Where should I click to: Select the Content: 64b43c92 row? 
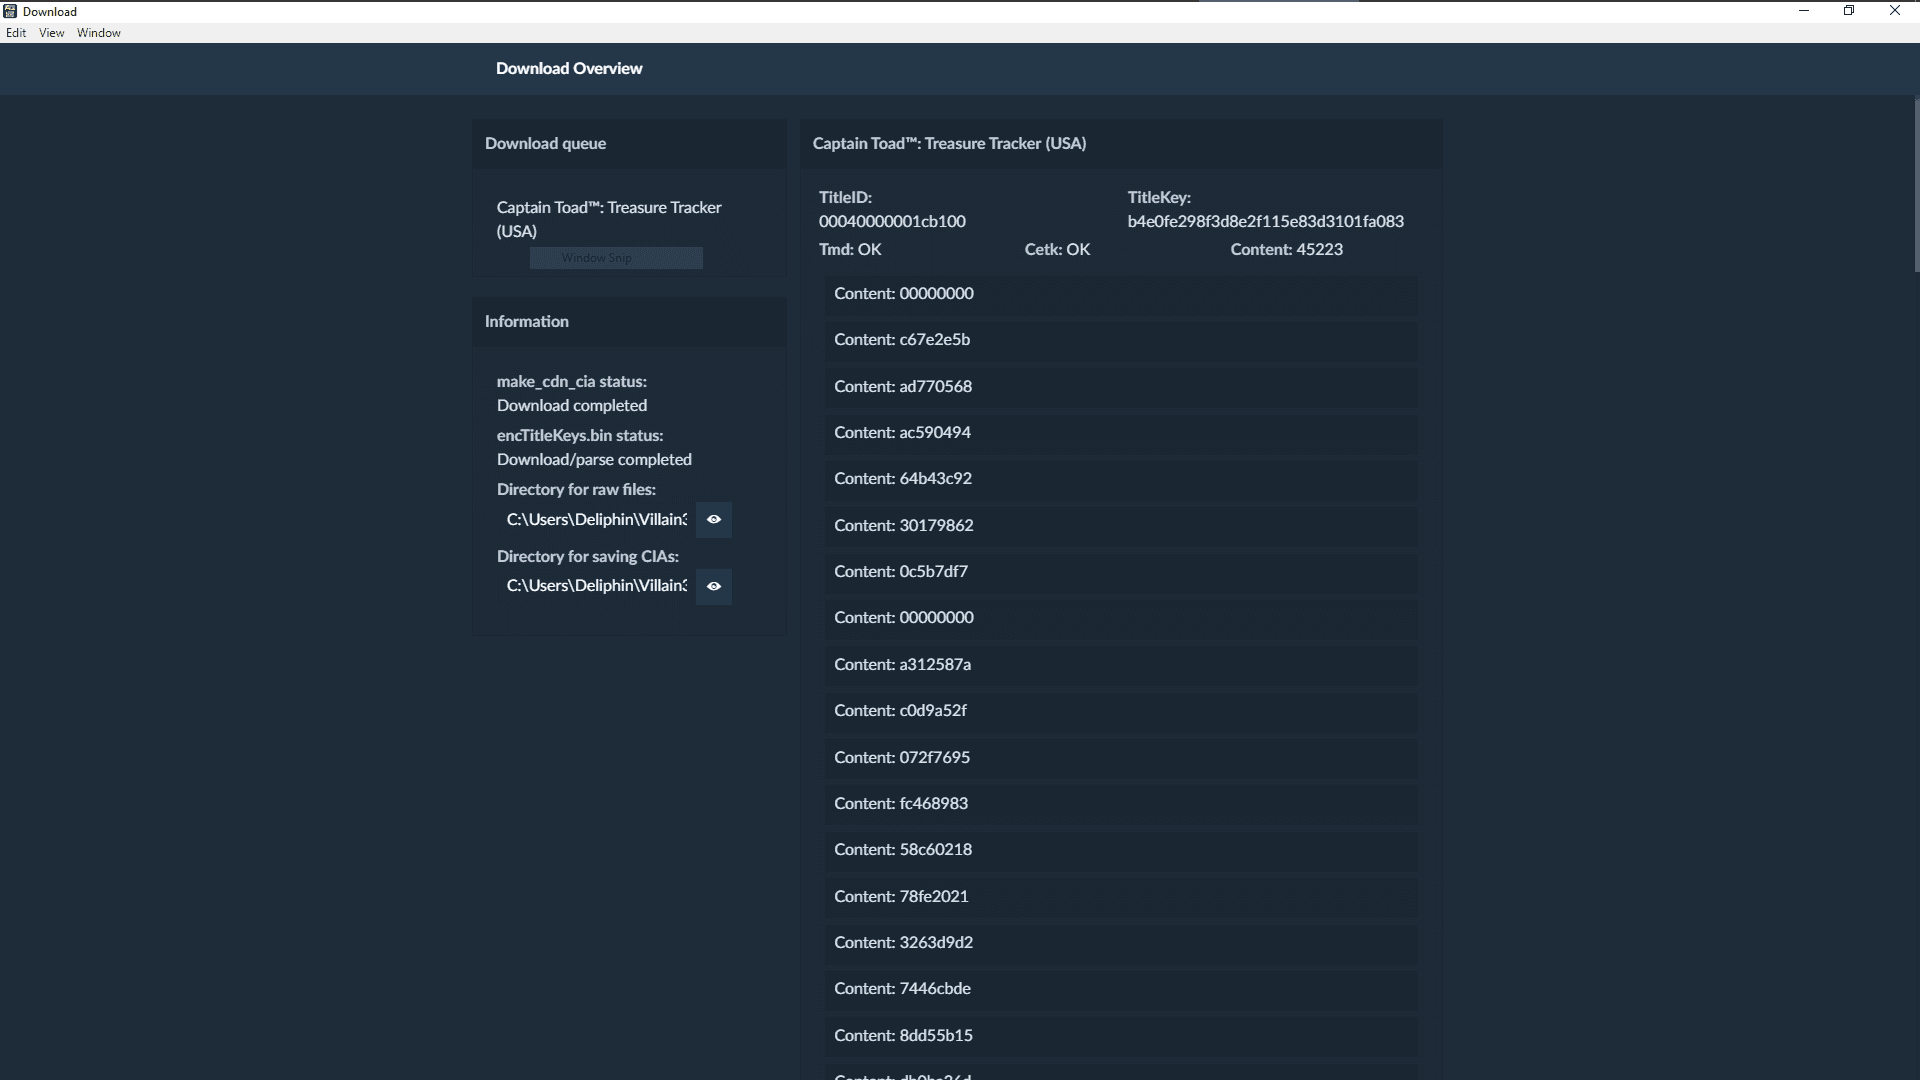click(1121, 479)
